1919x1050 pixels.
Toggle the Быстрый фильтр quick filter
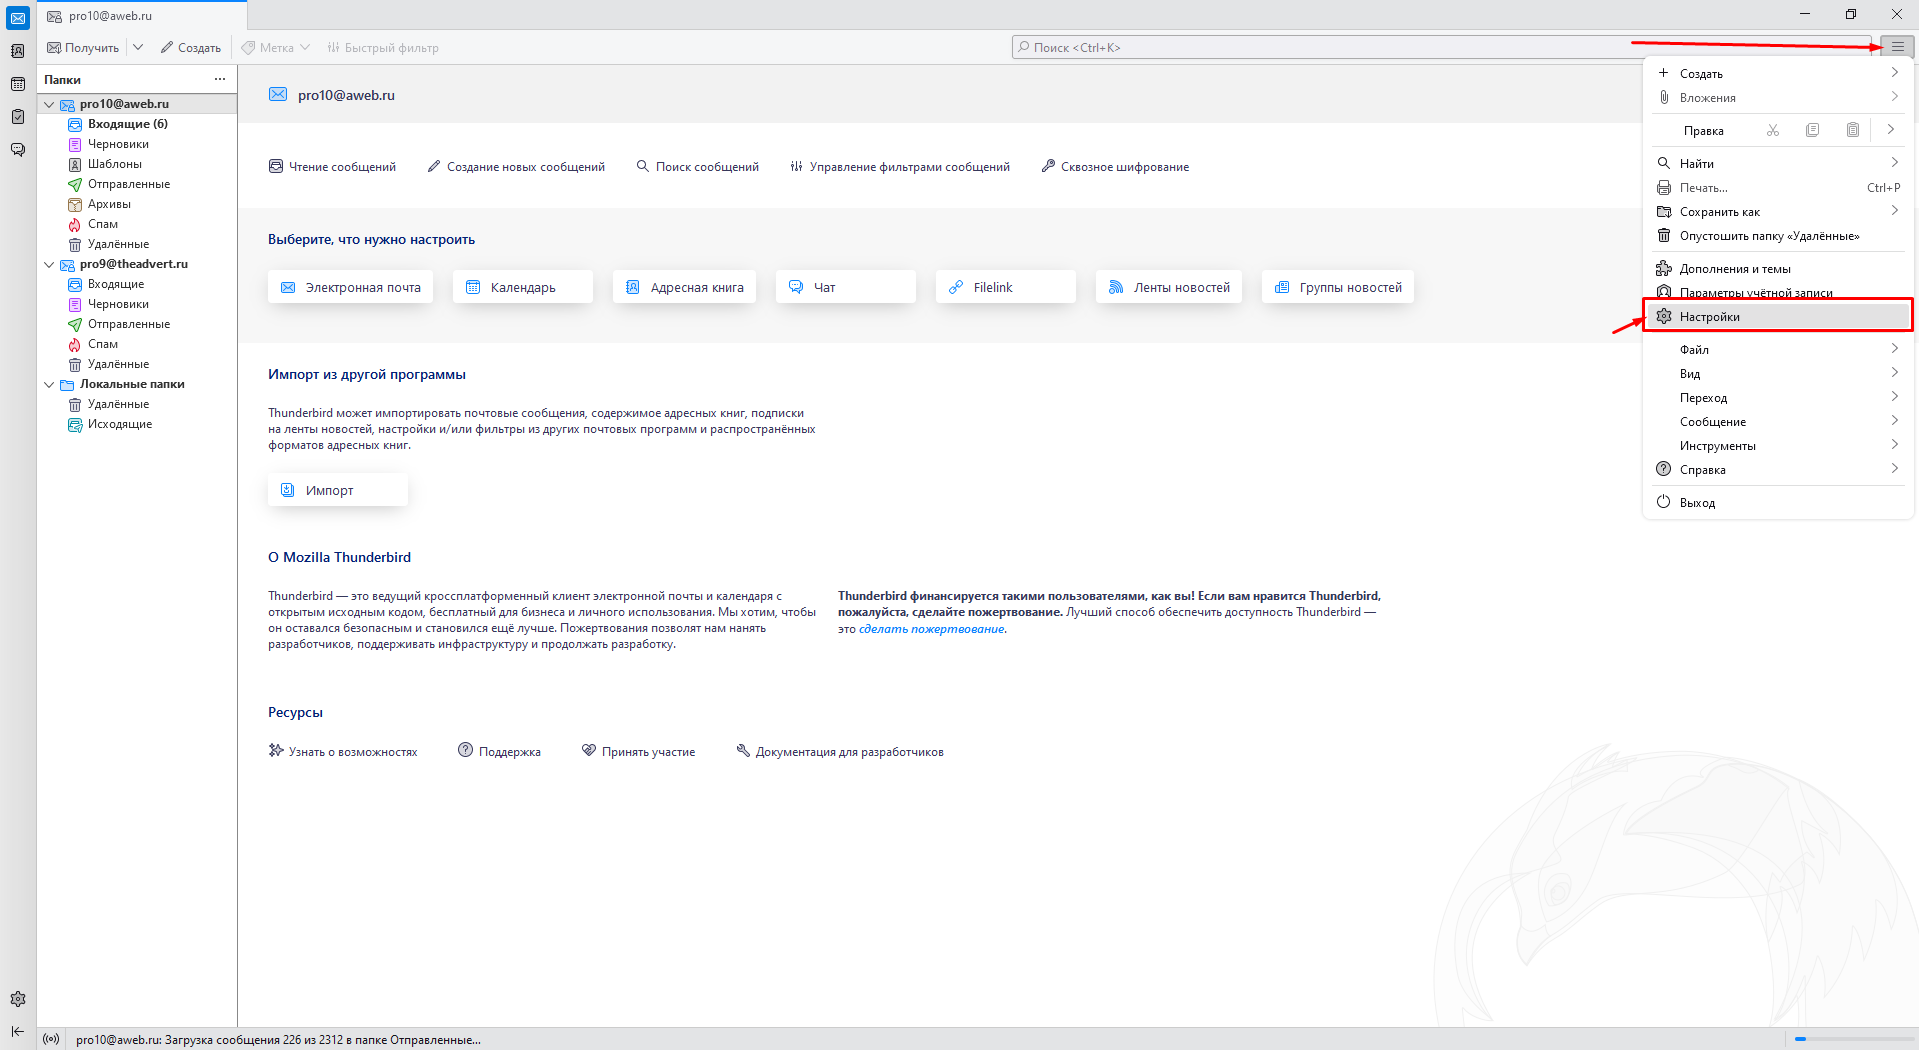click(x=383, y=47)
